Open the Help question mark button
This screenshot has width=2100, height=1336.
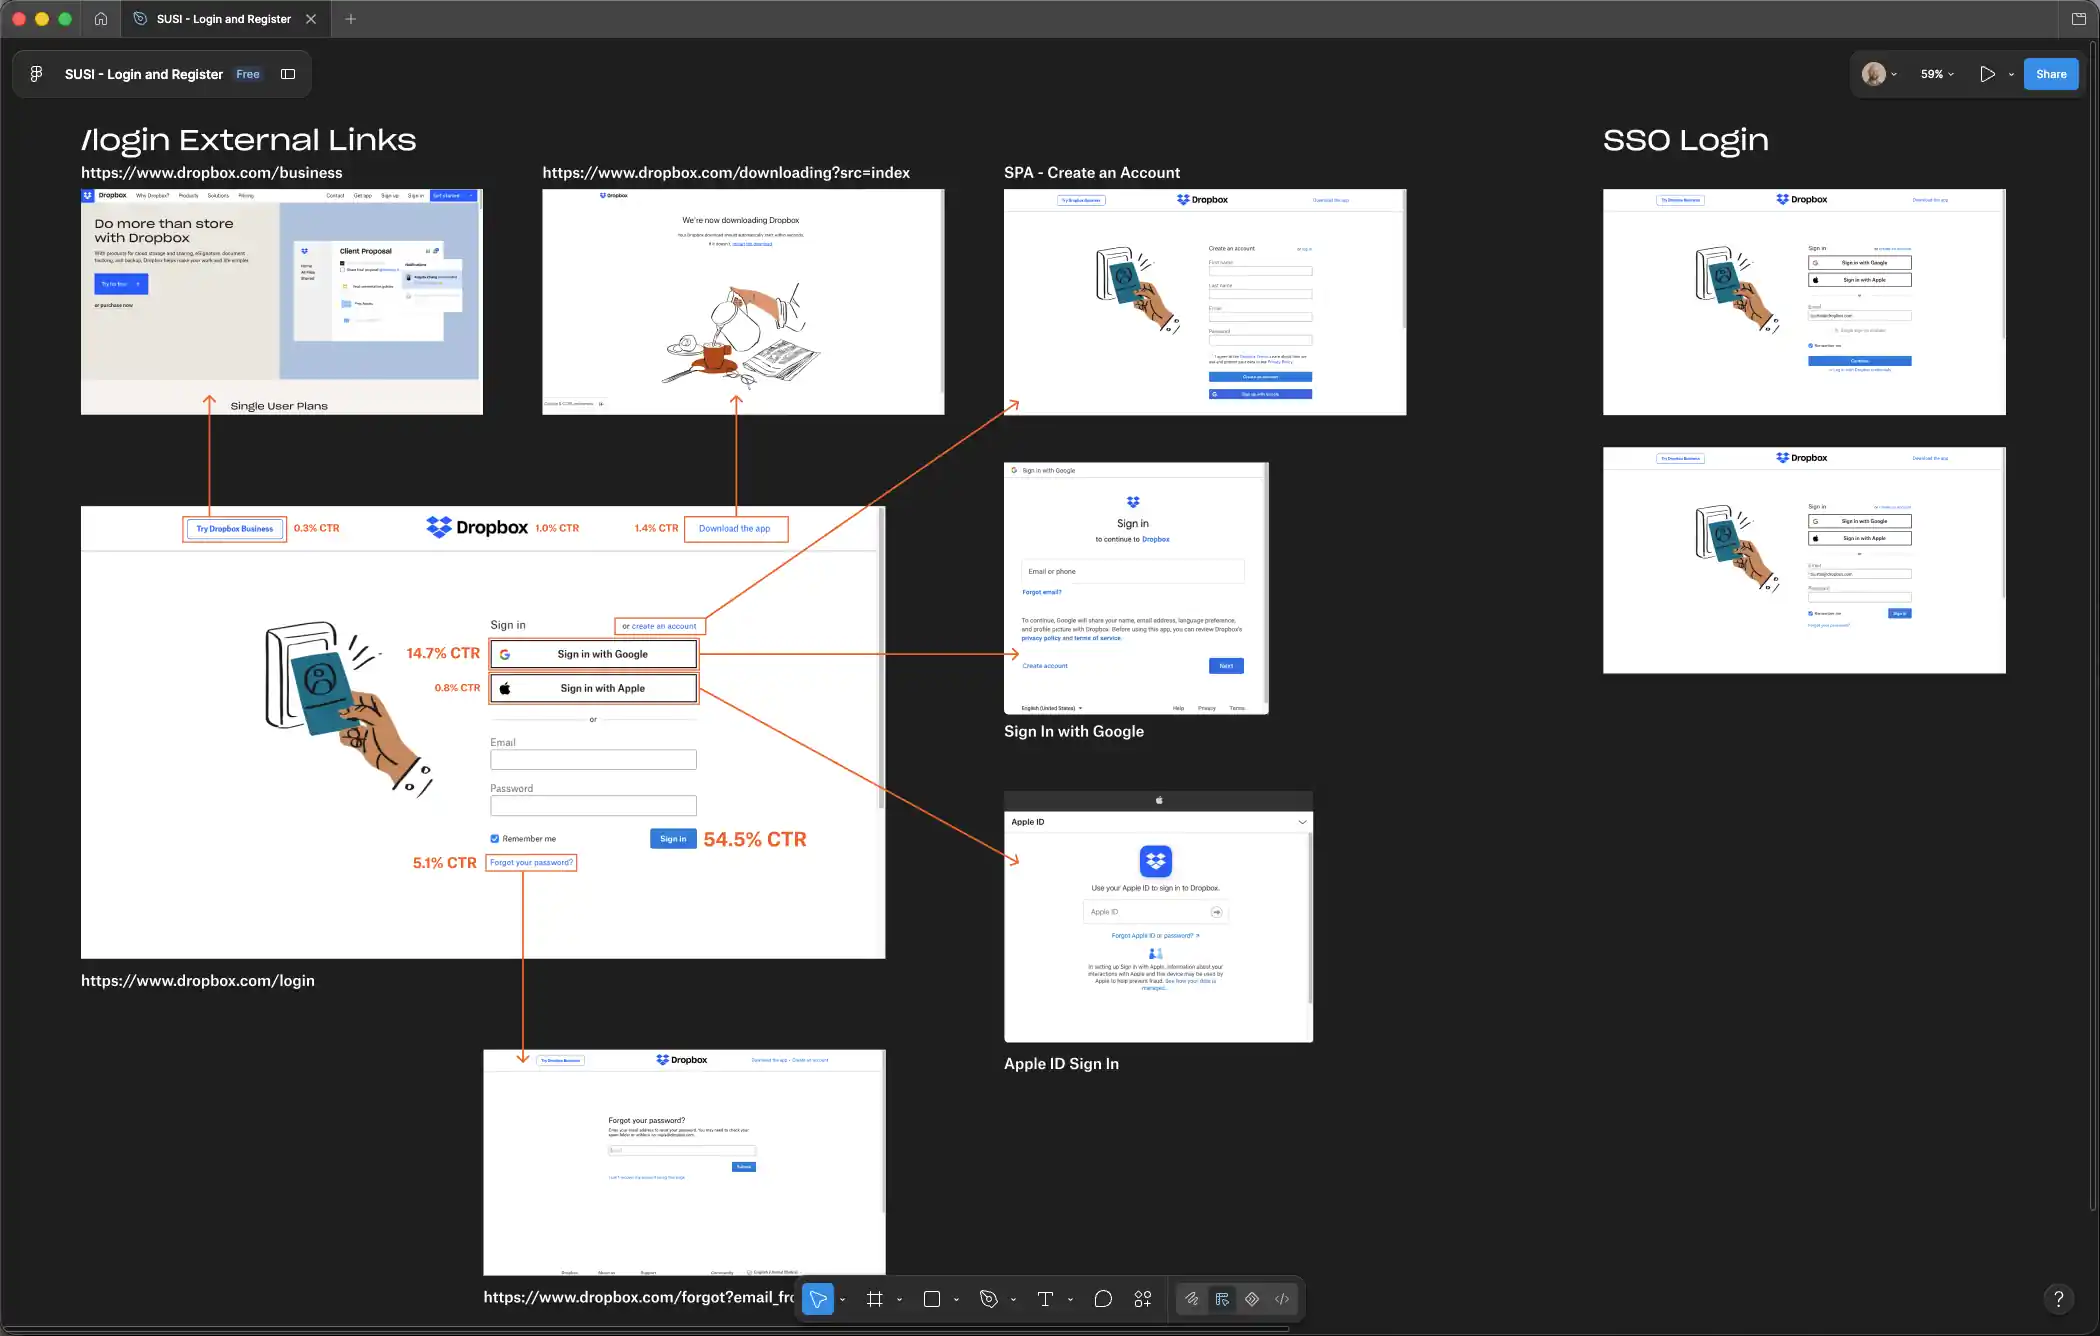tap(2058, 1299)
